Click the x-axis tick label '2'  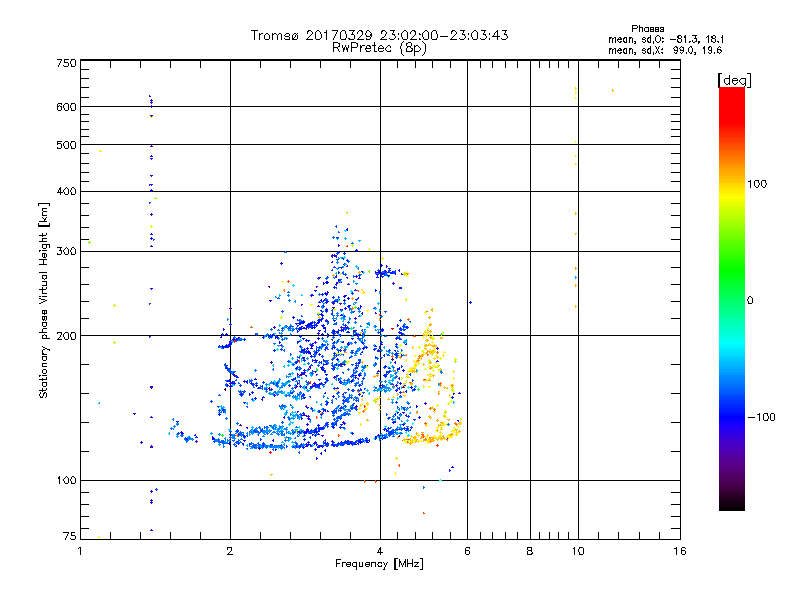click(x=230, y=551)
